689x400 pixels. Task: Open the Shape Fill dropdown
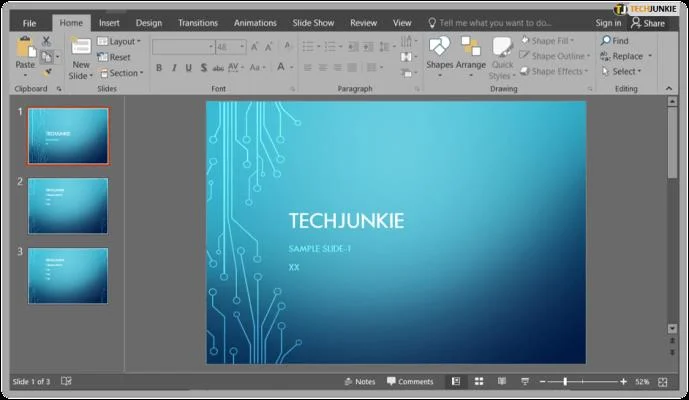pyautogui.click(x=548, y=41)
